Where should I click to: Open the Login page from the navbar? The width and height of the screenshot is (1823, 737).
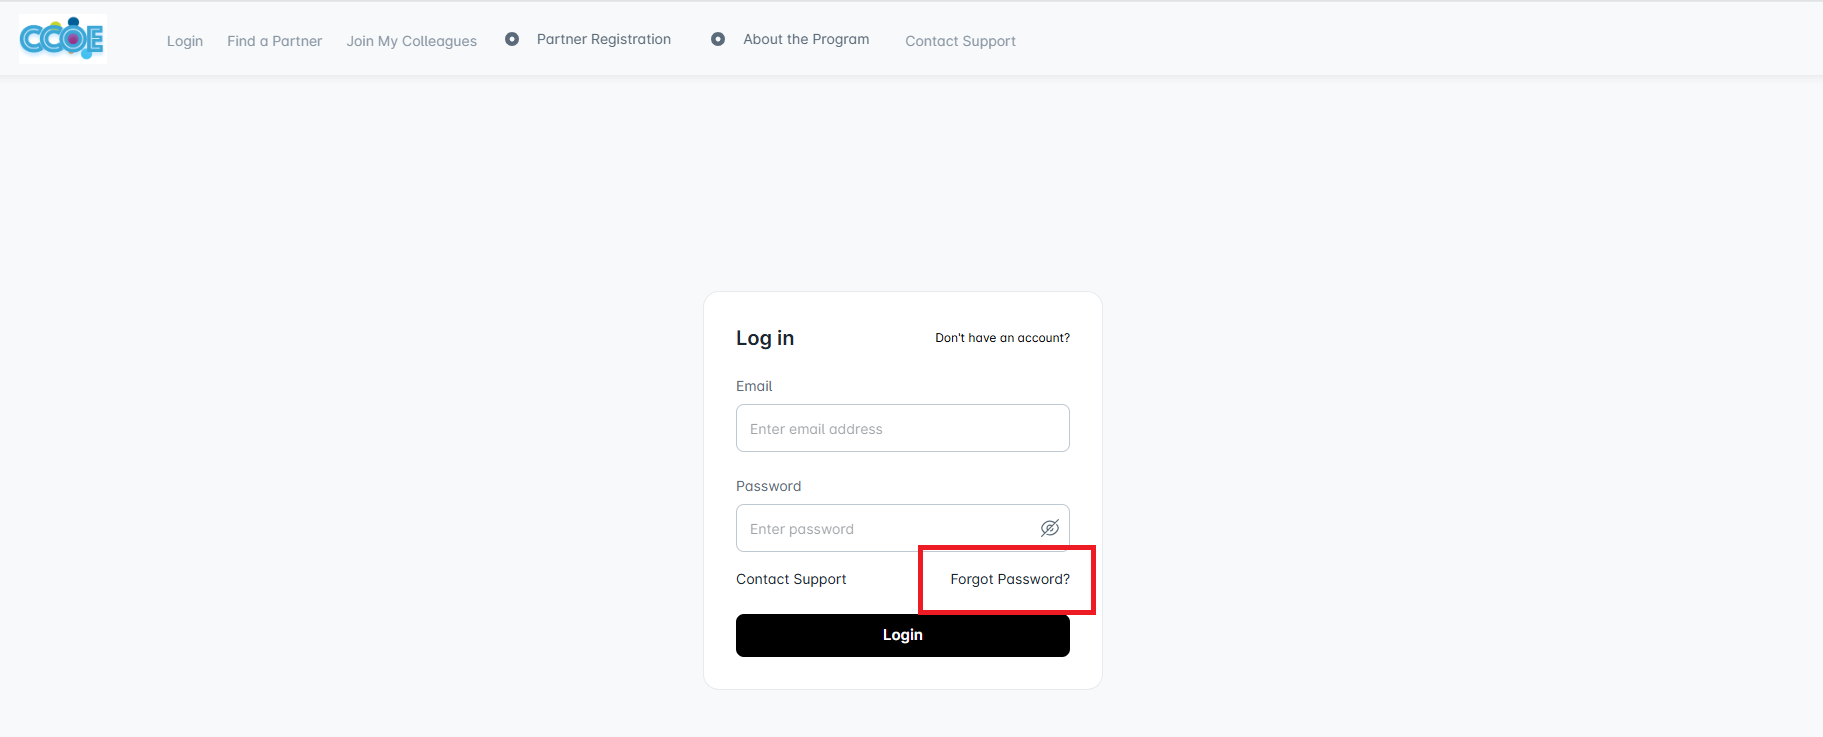pyautogui.click(x=185, y=41)
